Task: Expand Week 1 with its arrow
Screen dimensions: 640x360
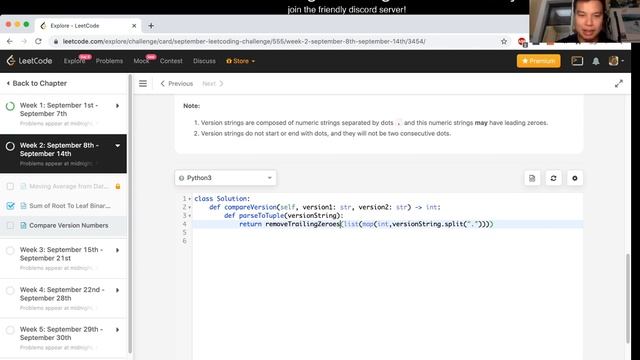Action: 118,106
